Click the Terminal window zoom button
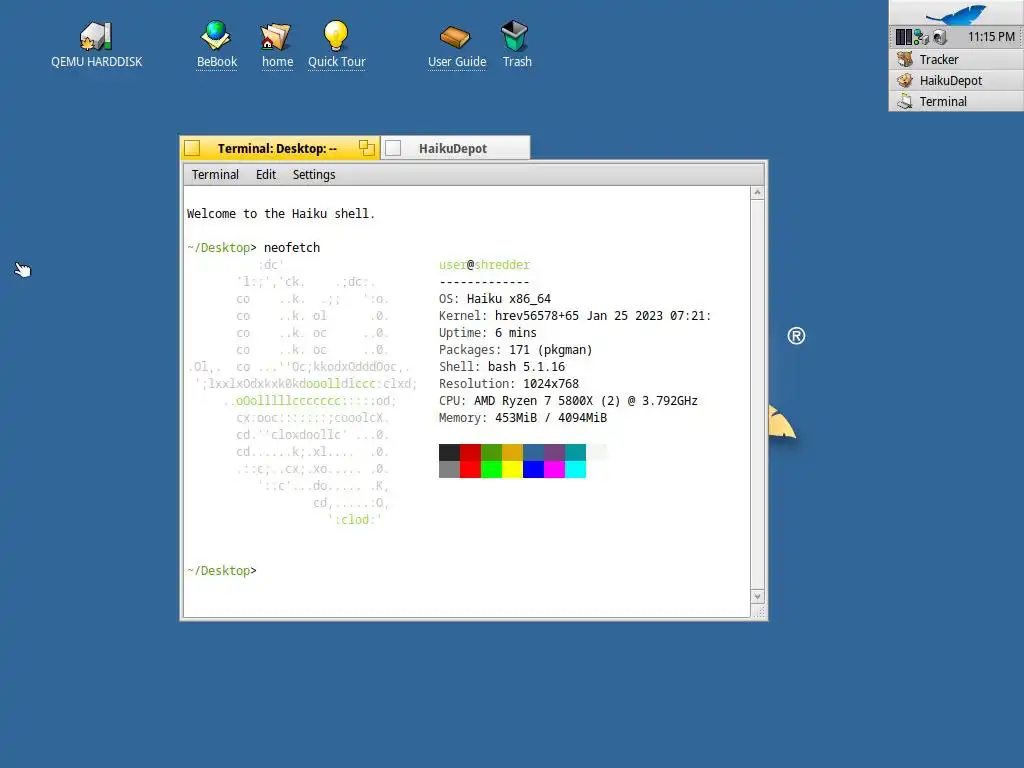The width and height of the screenshot is (1024, 768). pos(366,148)
